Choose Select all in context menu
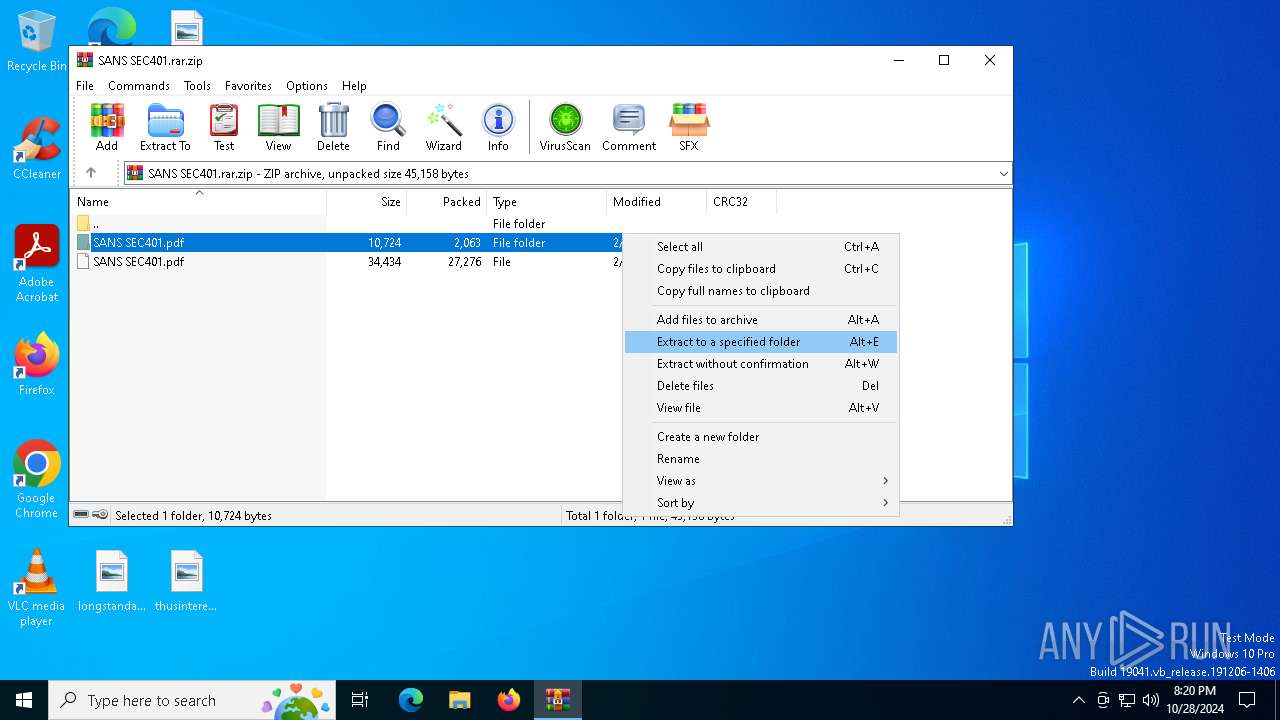 click(761, 247)
